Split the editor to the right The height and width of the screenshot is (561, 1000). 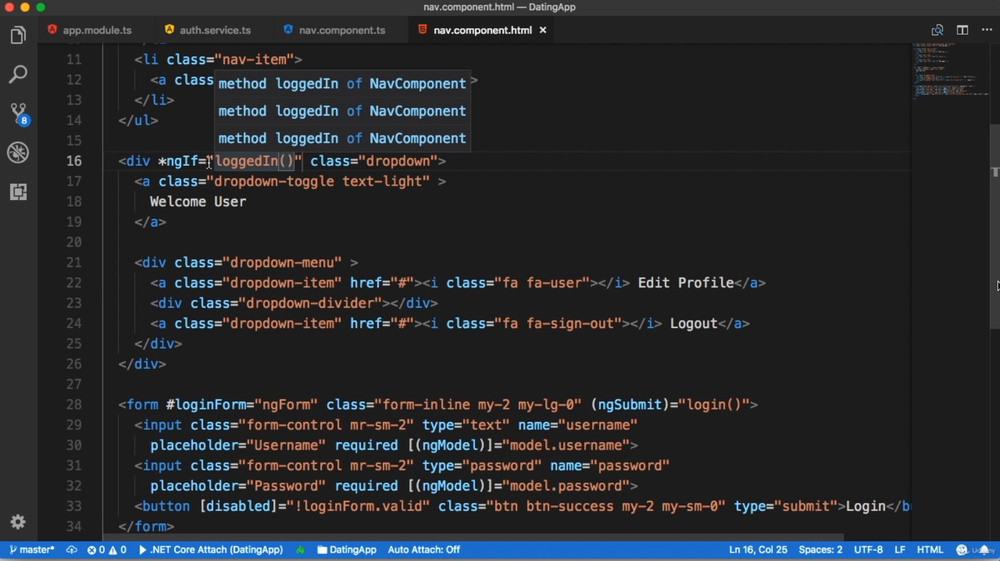coord(962,30)
